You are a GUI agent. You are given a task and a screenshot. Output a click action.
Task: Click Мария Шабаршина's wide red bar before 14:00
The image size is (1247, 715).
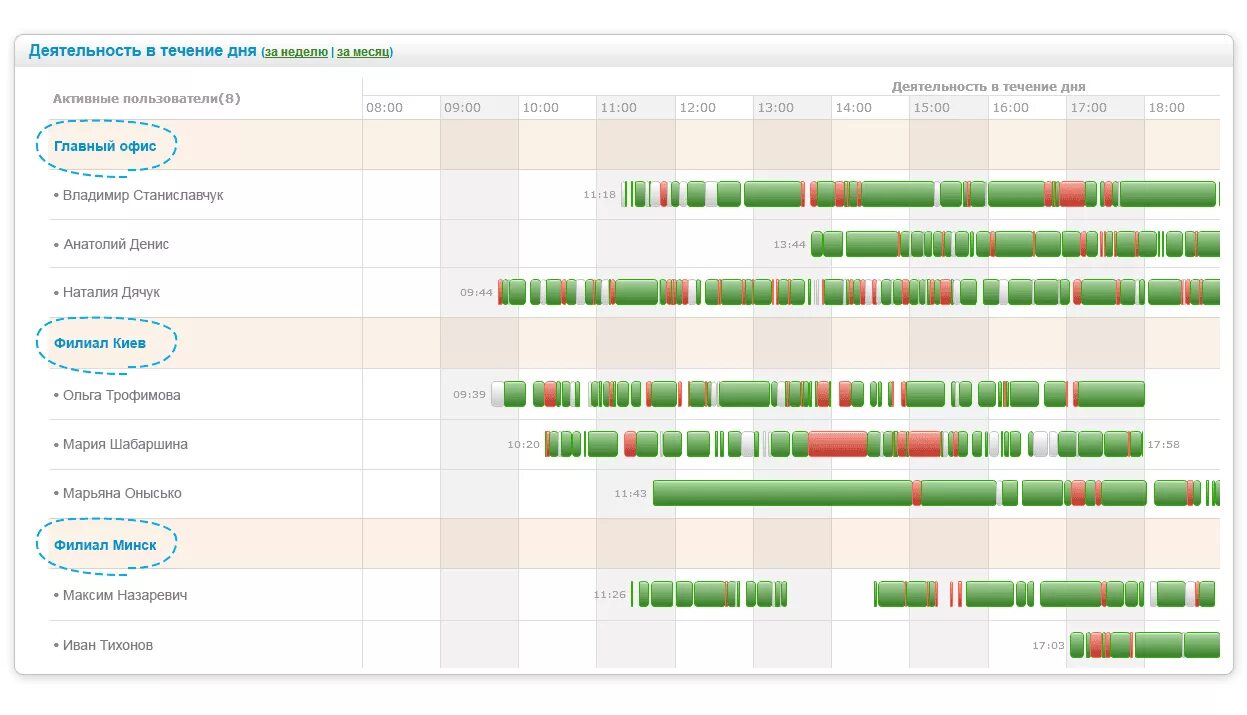point(838,444)
